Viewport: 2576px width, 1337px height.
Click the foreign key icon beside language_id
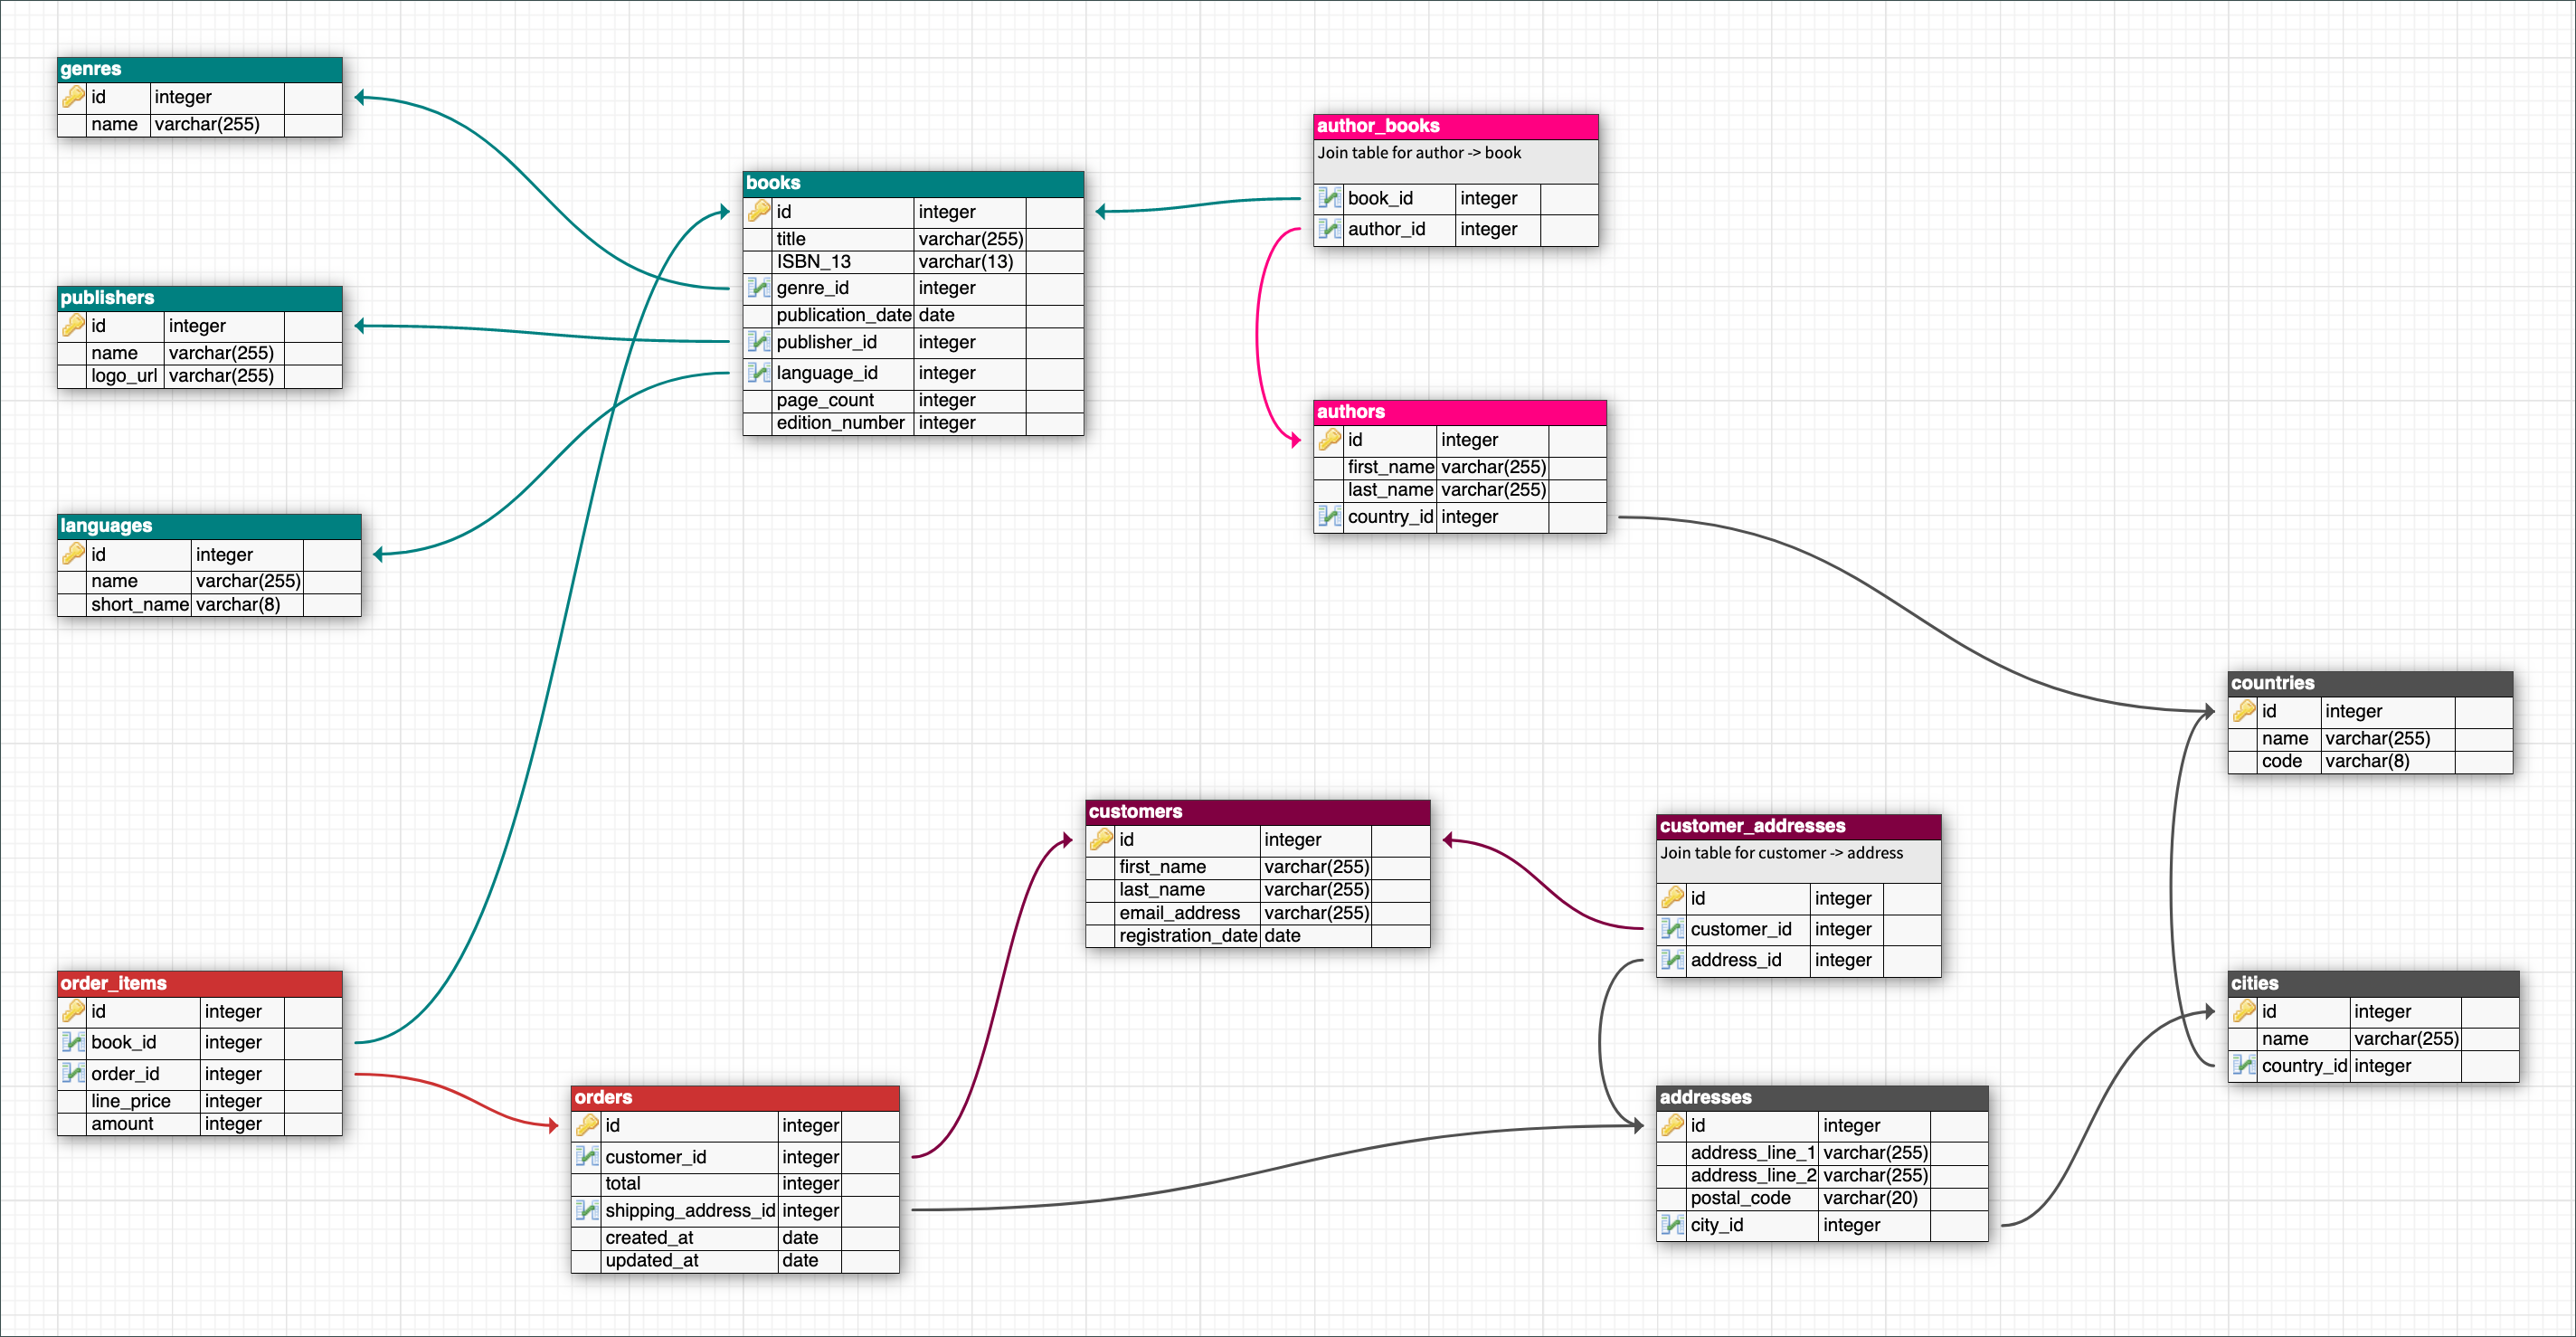coord(759,373)
